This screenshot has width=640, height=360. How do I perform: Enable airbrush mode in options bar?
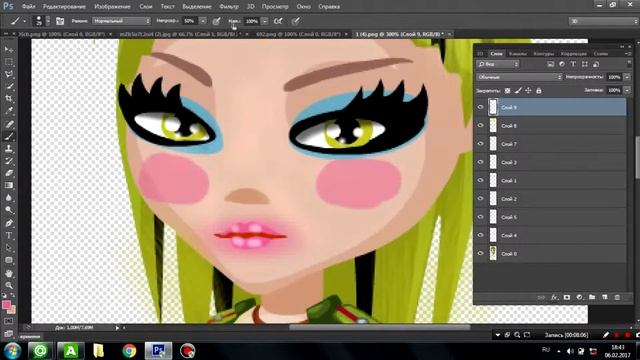[x=278, y=21]
